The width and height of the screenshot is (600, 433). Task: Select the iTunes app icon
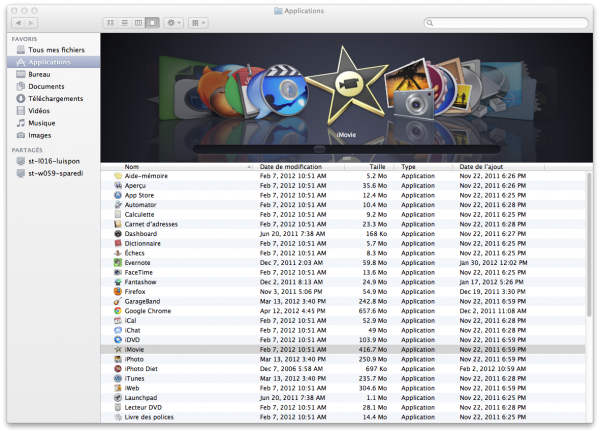coord(118,378)
